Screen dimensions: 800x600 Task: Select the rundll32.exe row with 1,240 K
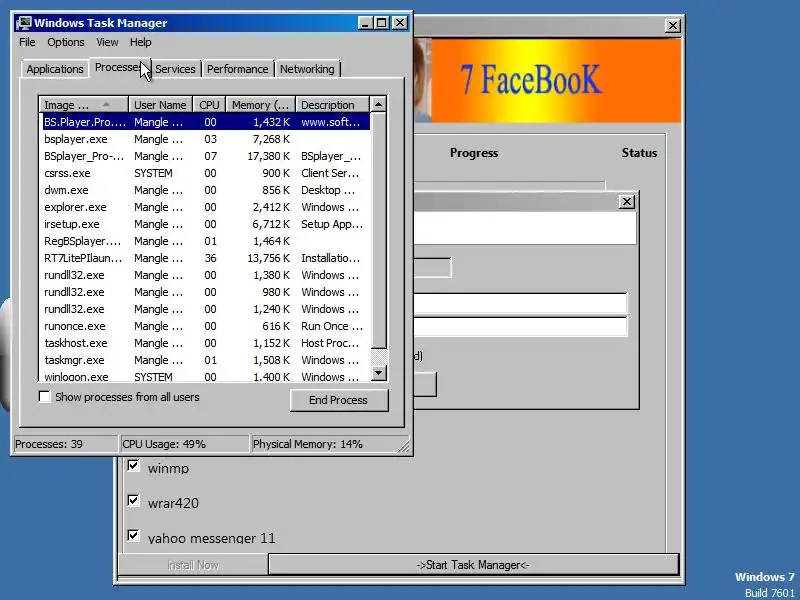205,309
